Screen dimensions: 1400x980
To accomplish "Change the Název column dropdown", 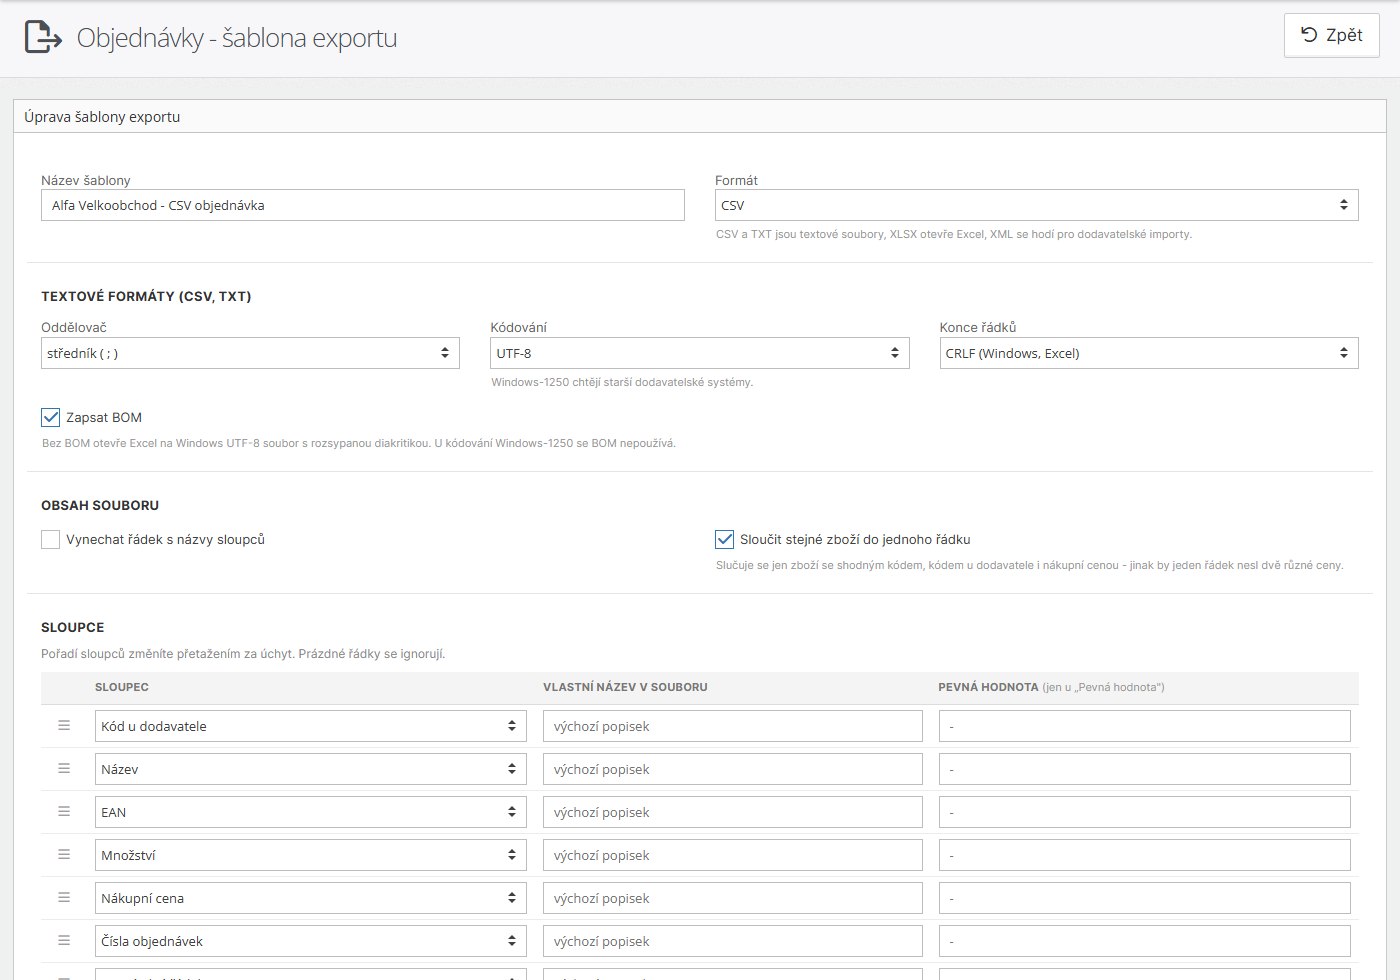I will pyautogui.click(x=311, y=769).
